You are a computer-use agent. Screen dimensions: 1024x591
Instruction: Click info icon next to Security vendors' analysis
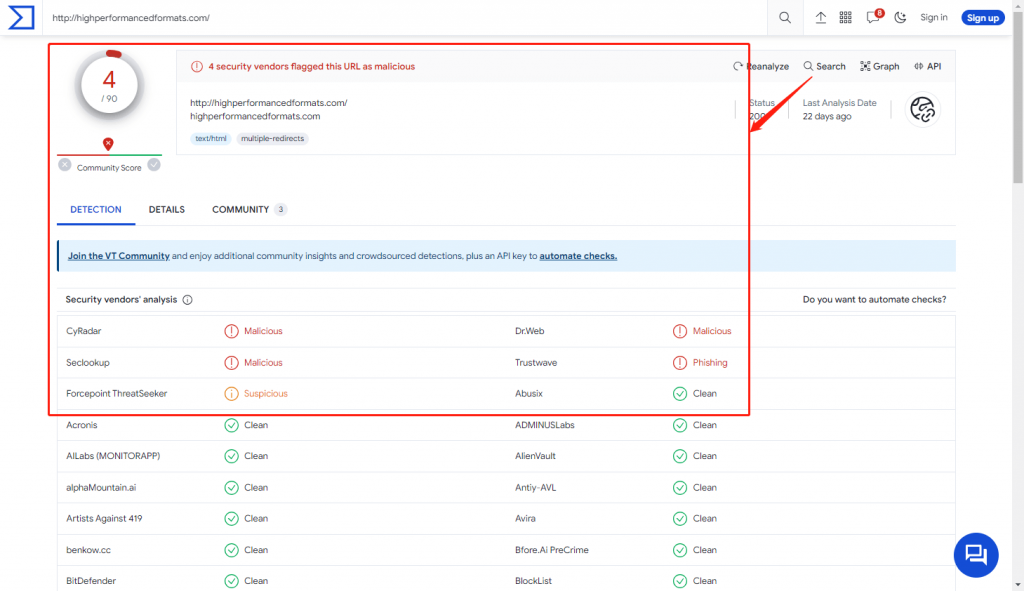[x=187, y=300]
